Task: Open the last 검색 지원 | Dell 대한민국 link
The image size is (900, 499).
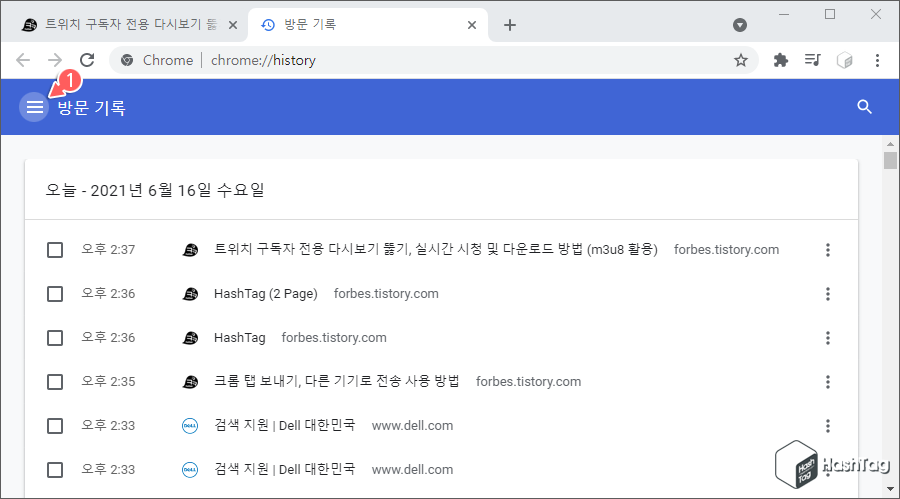Action: pyautogui.click(x=285, y=469)
